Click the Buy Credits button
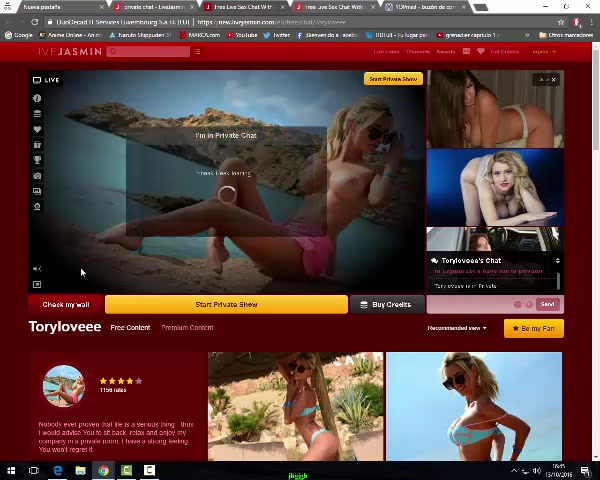The width and height of the screenshot is (600, 480). pyautogui.click(x=385, y=304)
